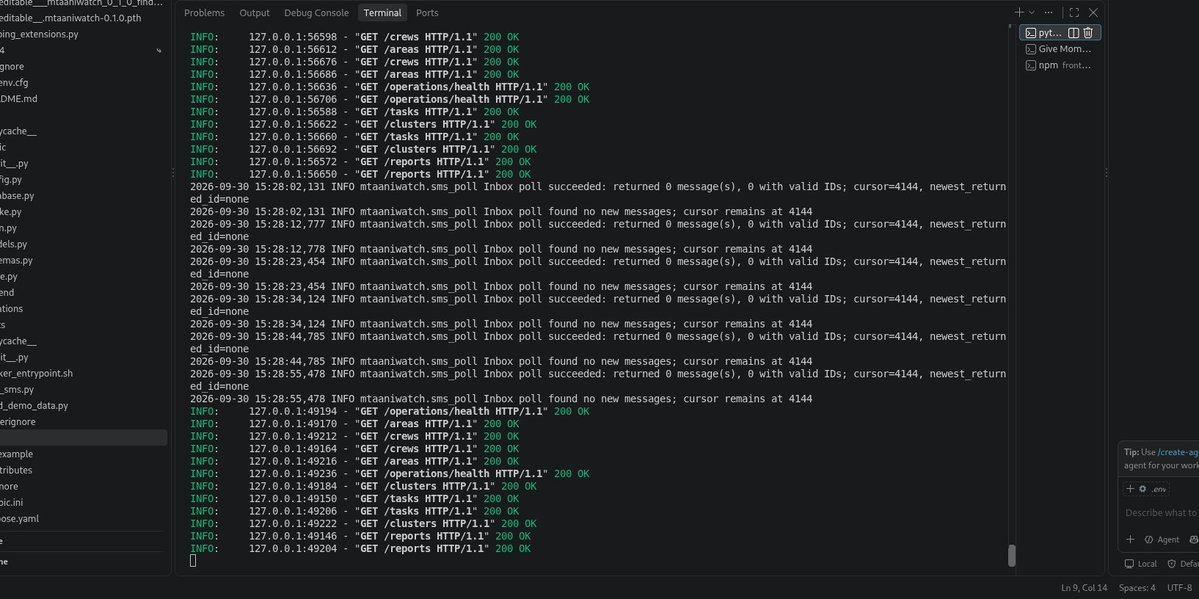
Task: Kill the python terminal with trash icon
Action: (x=1088, y=33)
